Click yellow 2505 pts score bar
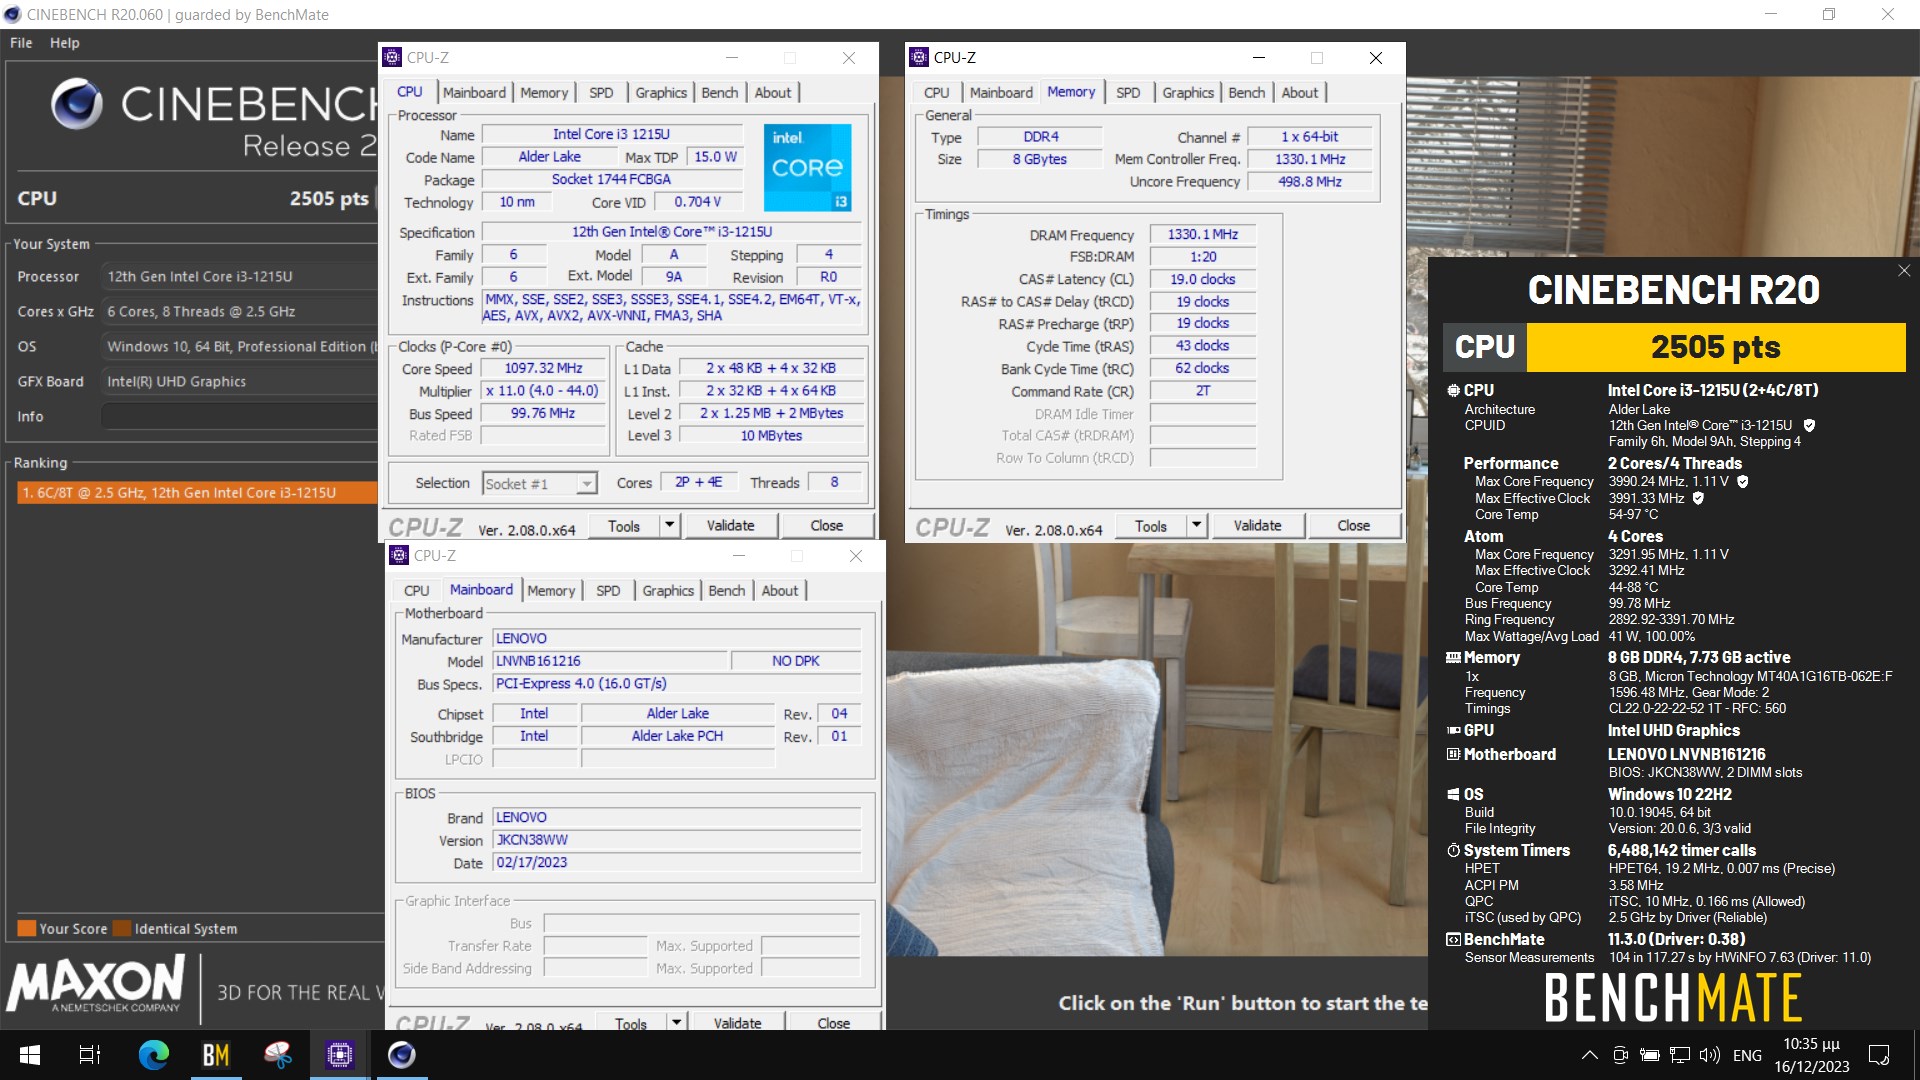The image size is (1920, 1080). pyautogui.click(x=1716, y=347)
